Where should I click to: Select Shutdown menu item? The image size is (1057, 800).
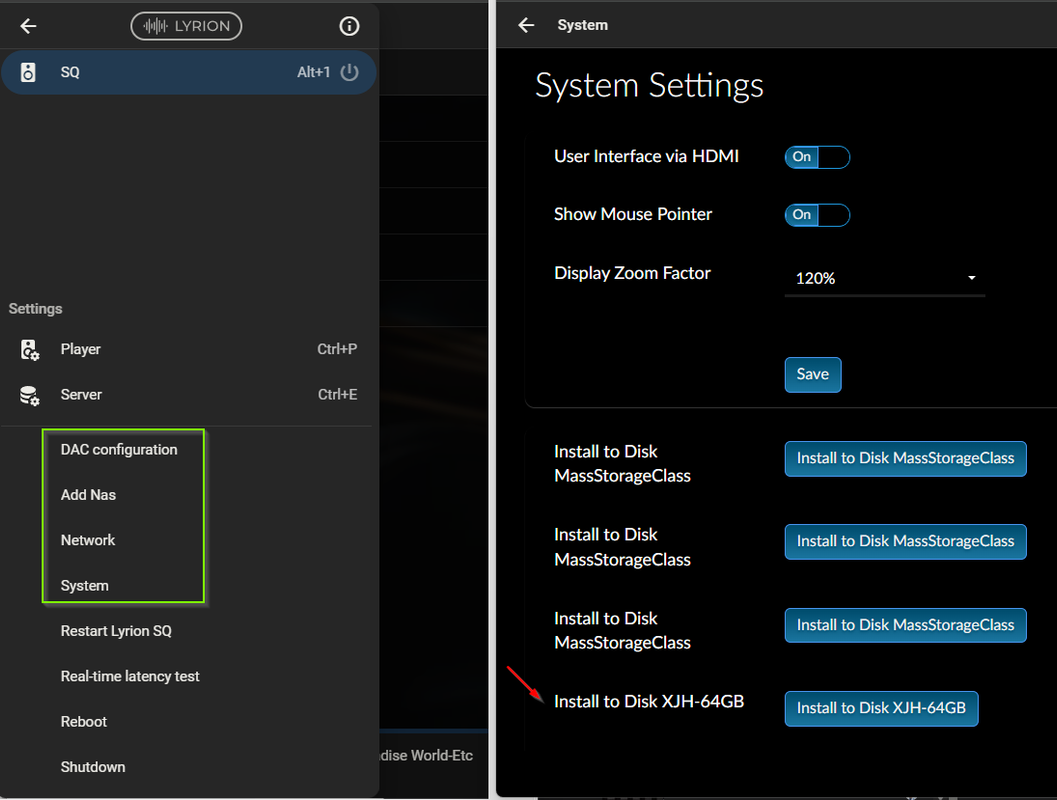(x=93, y=767)
